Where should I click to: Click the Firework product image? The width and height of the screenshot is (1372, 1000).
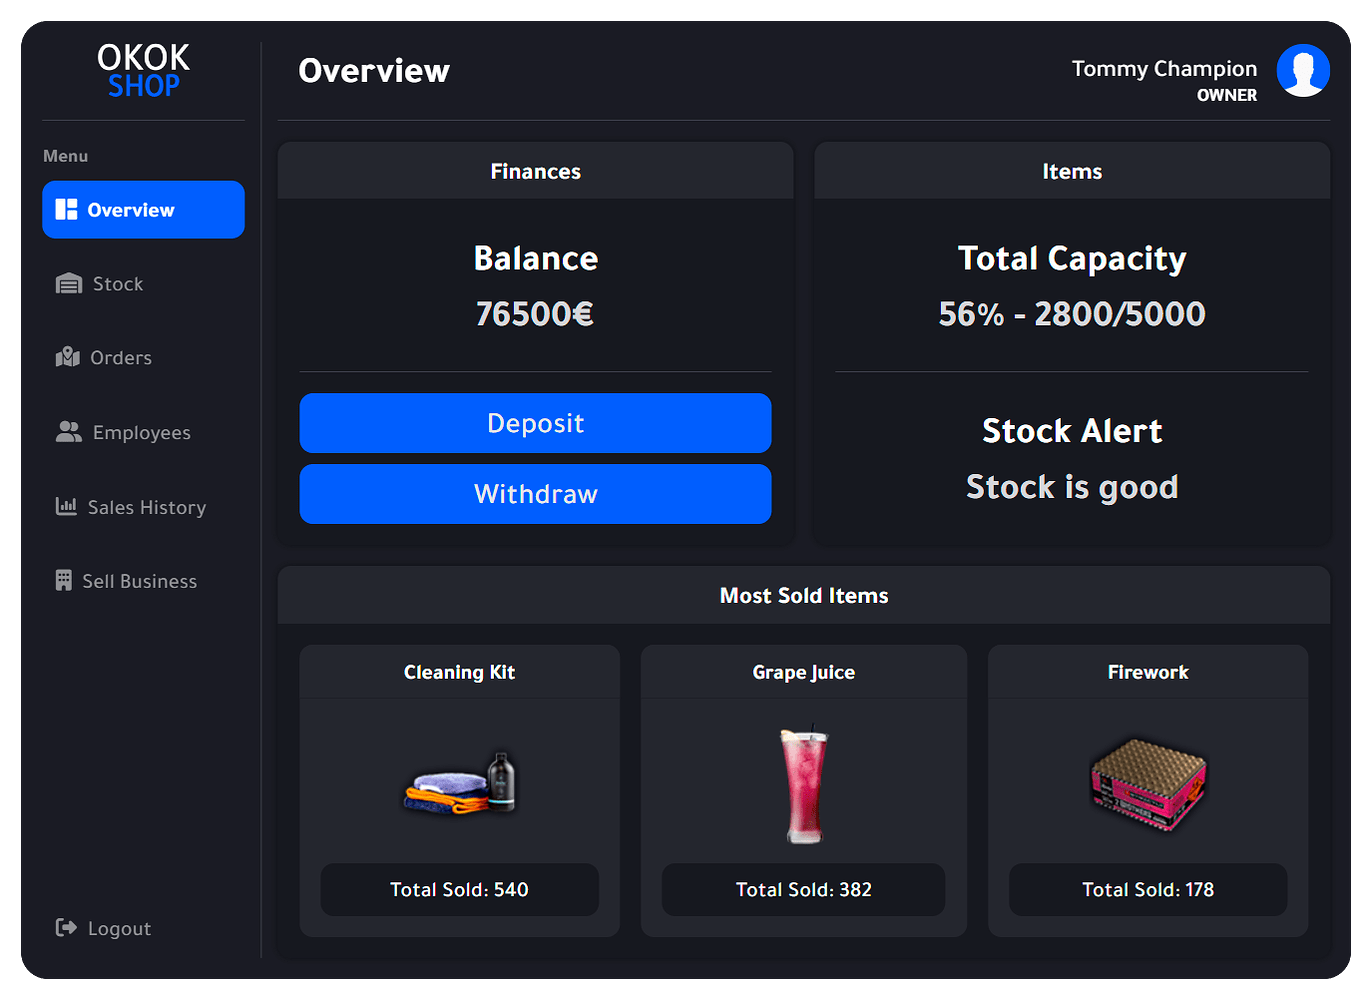click(x=1147, y=785)
